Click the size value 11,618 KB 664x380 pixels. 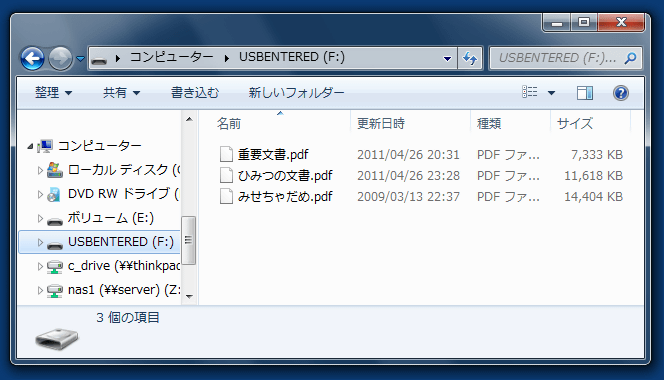[x=593, y=175]
